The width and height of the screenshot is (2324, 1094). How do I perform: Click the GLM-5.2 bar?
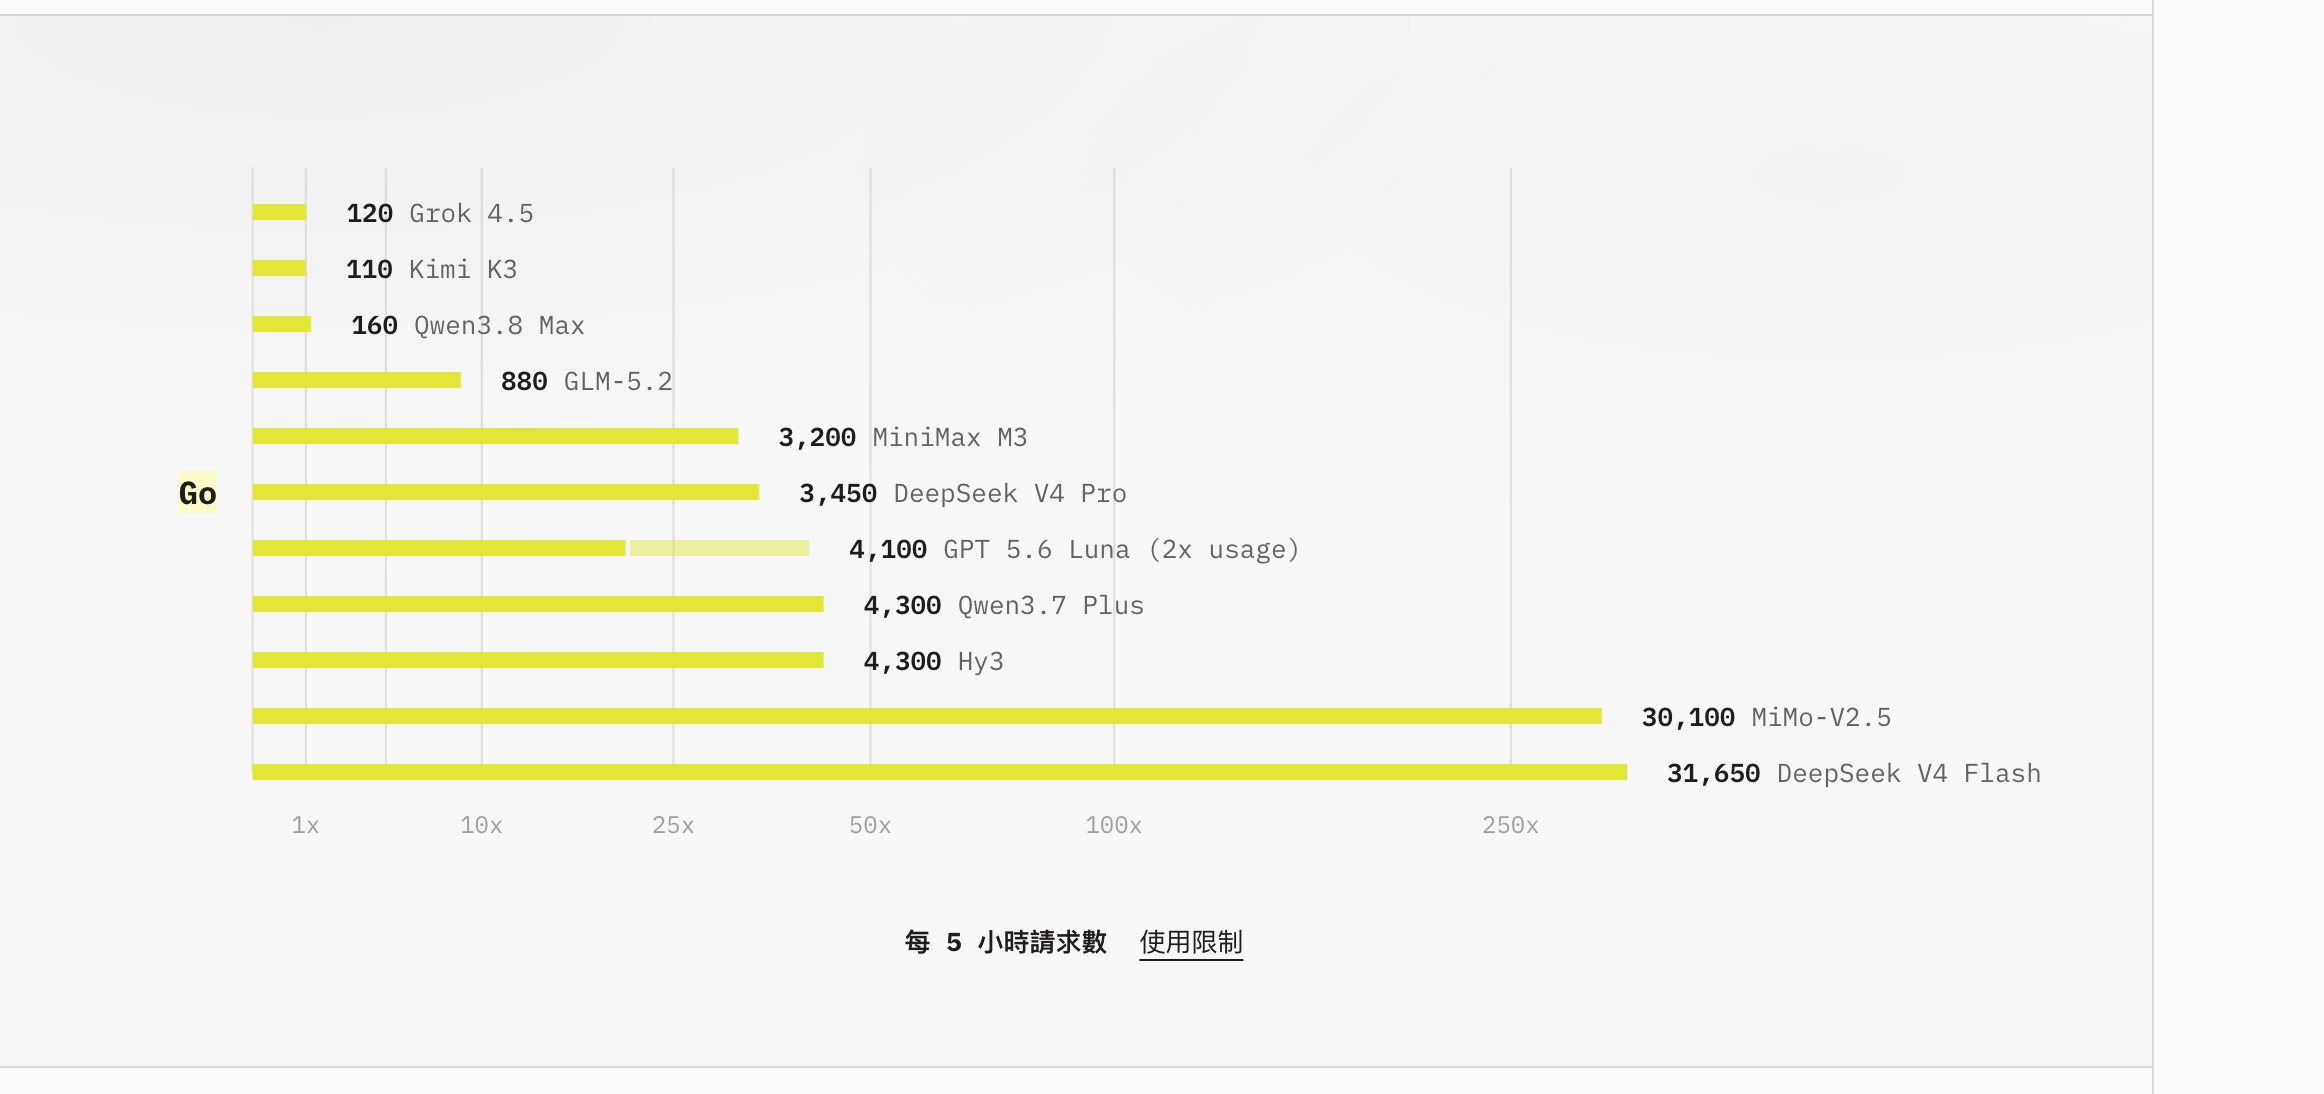point(357,380)
